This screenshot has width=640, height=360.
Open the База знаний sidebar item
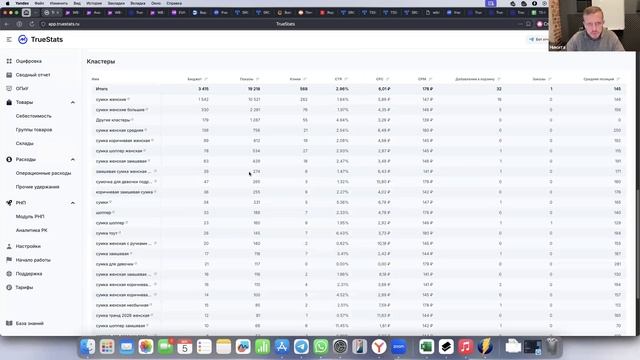click(x=29, y=323)
